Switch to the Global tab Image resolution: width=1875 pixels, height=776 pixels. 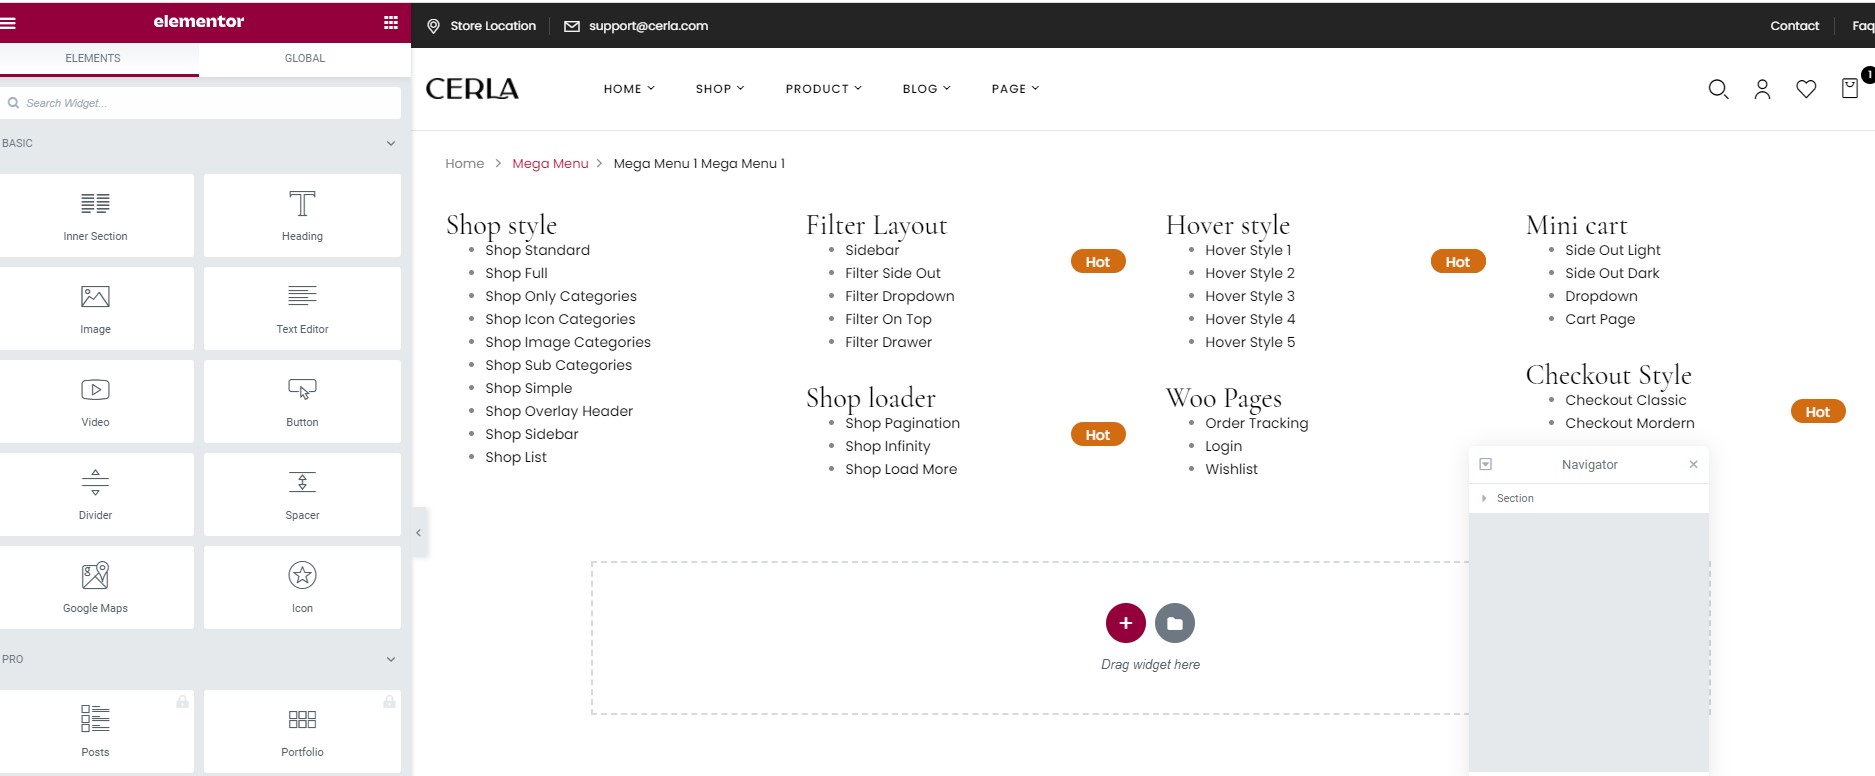coord(305,58)
